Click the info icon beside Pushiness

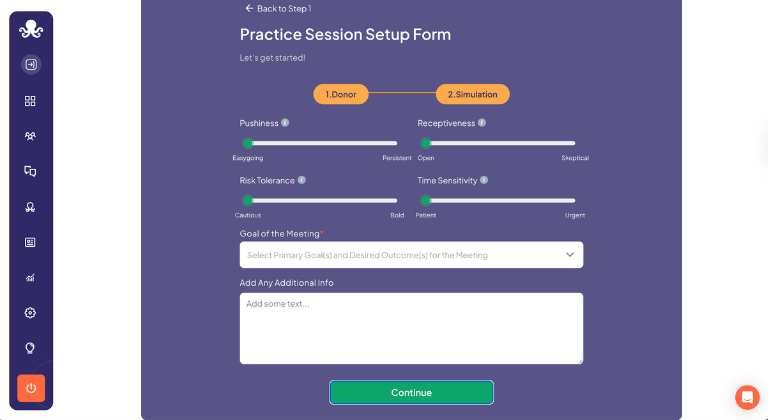285,123
